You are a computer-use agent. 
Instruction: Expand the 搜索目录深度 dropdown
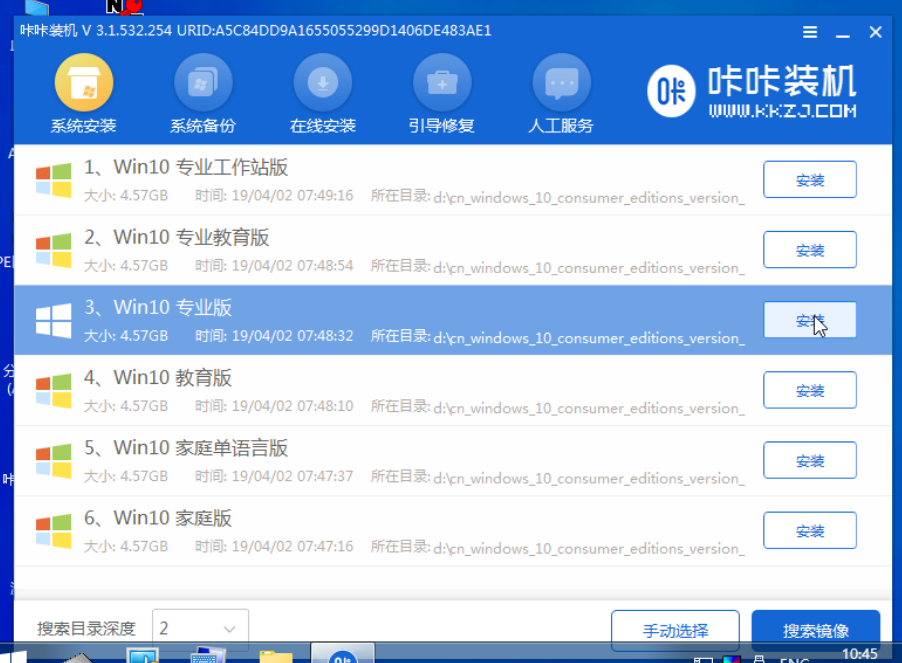[200, 629]
